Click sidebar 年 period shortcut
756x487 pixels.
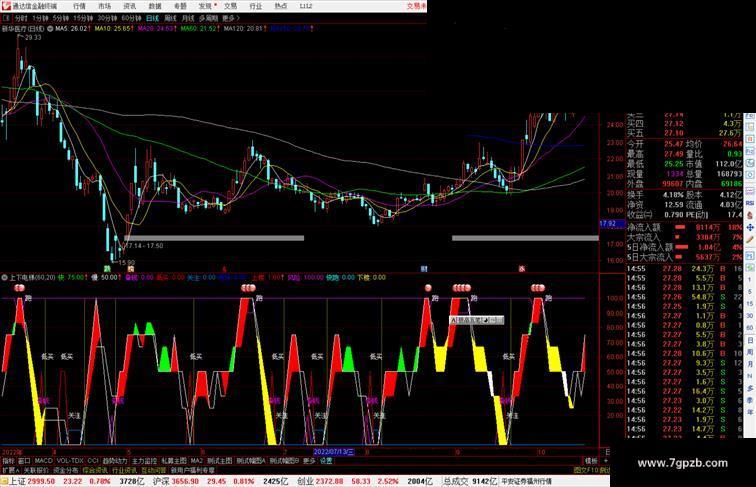[750, 412]
